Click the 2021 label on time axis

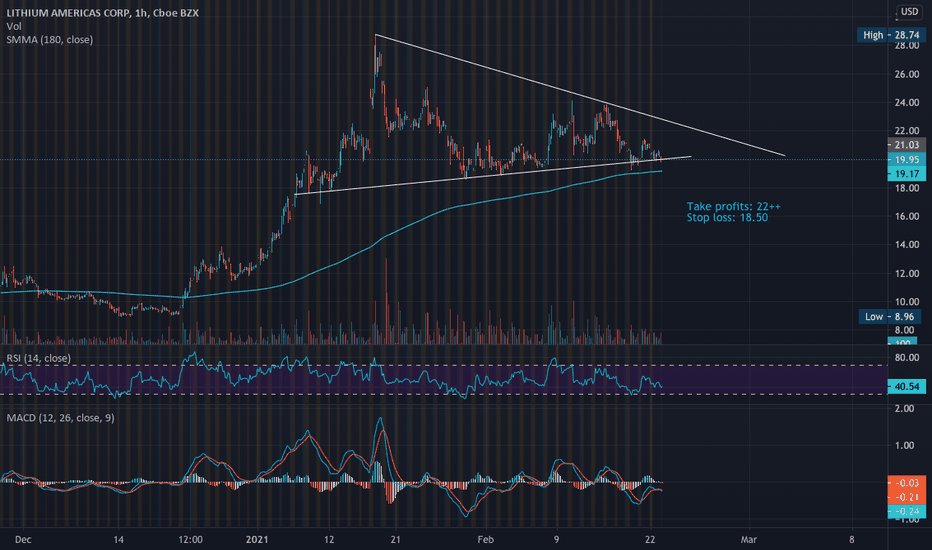(257, 540)
